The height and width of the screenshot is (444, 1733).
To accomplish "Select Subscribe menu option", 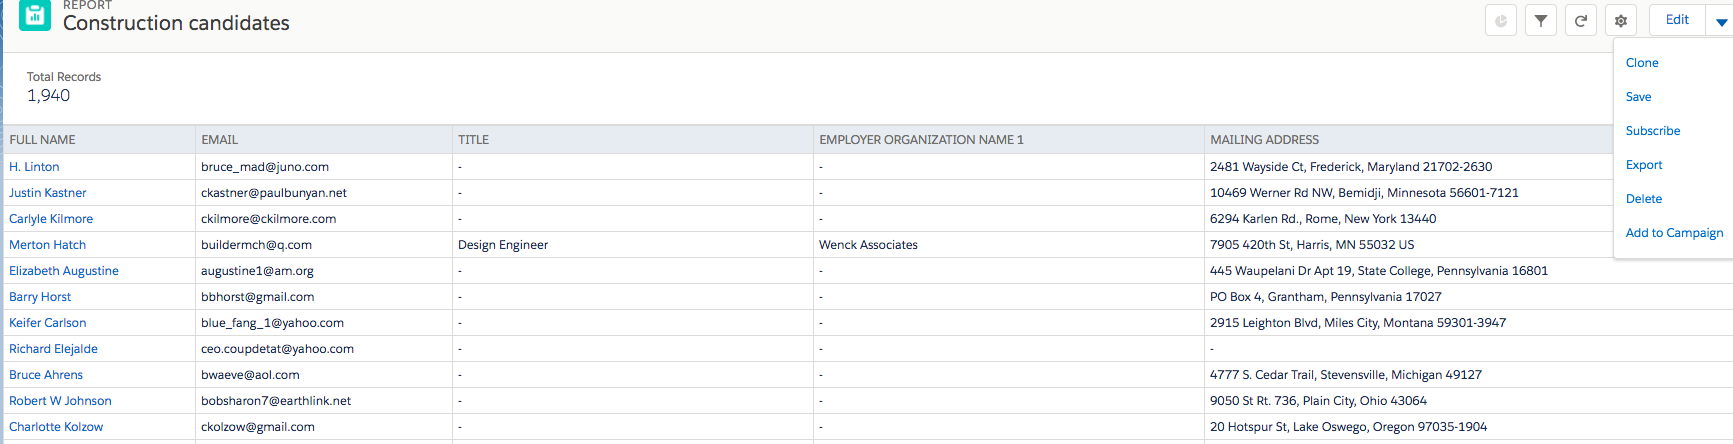I will tap(1653, 131).
